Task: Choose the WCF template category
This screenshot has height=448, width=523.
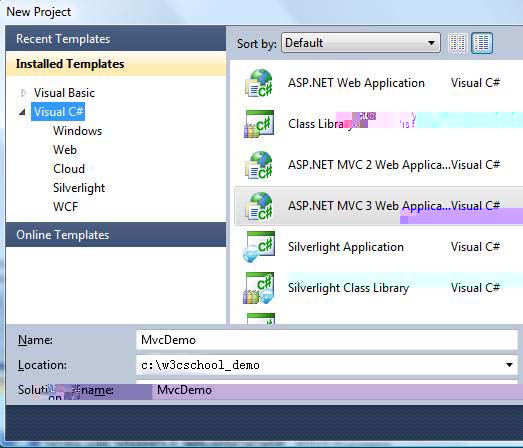Action: click(x=65, y=207)
